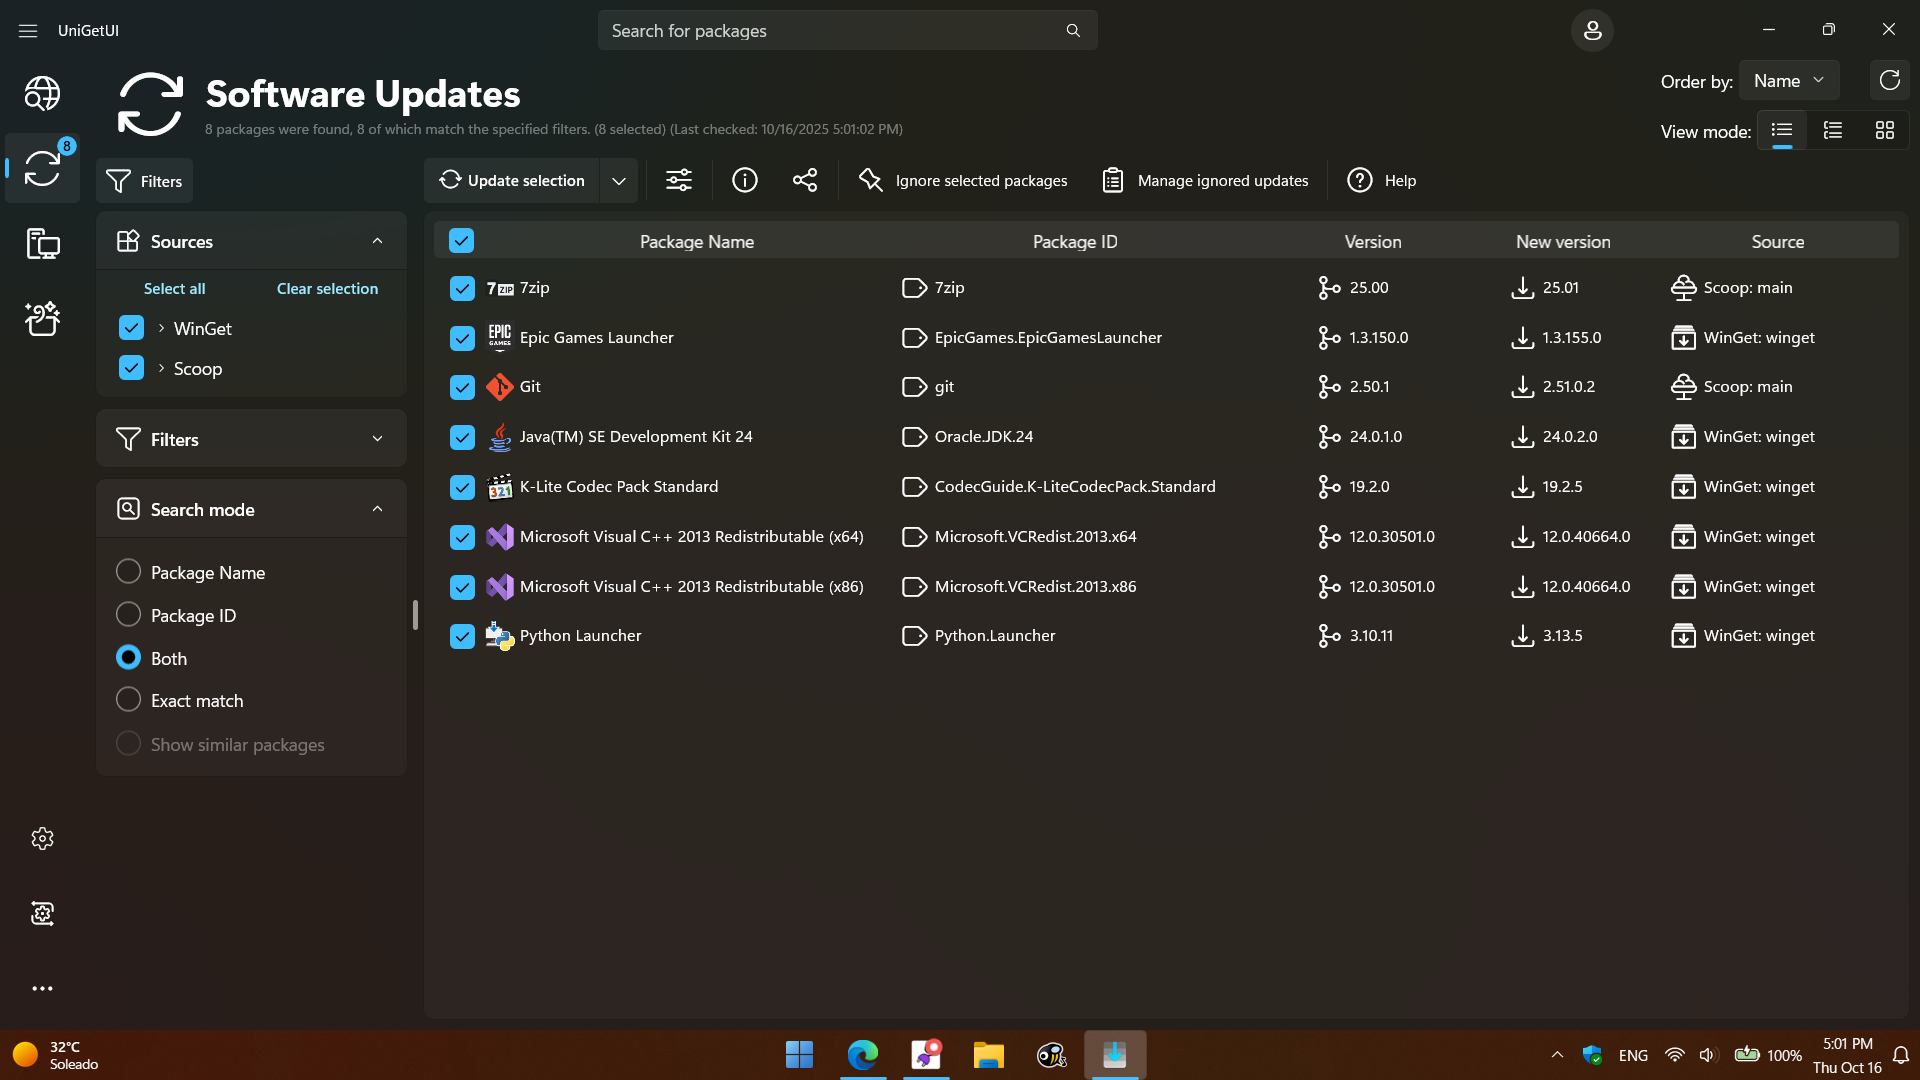Screen dimensions: 1920x1080
Task: Uncheck the Scoop source checkbox
Action: click(131, 368)
